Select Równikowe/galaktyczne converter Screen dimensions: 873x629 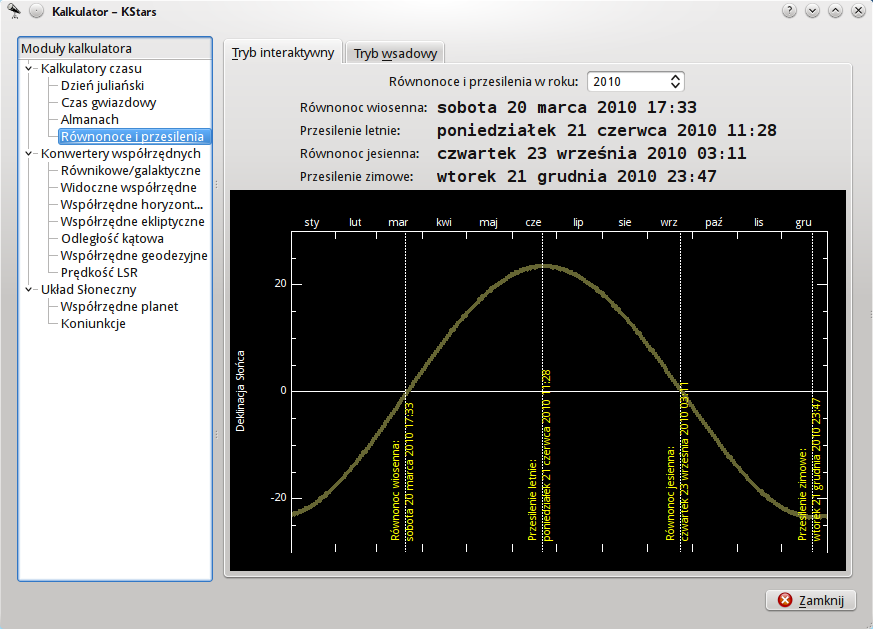[x=130, y=171]
